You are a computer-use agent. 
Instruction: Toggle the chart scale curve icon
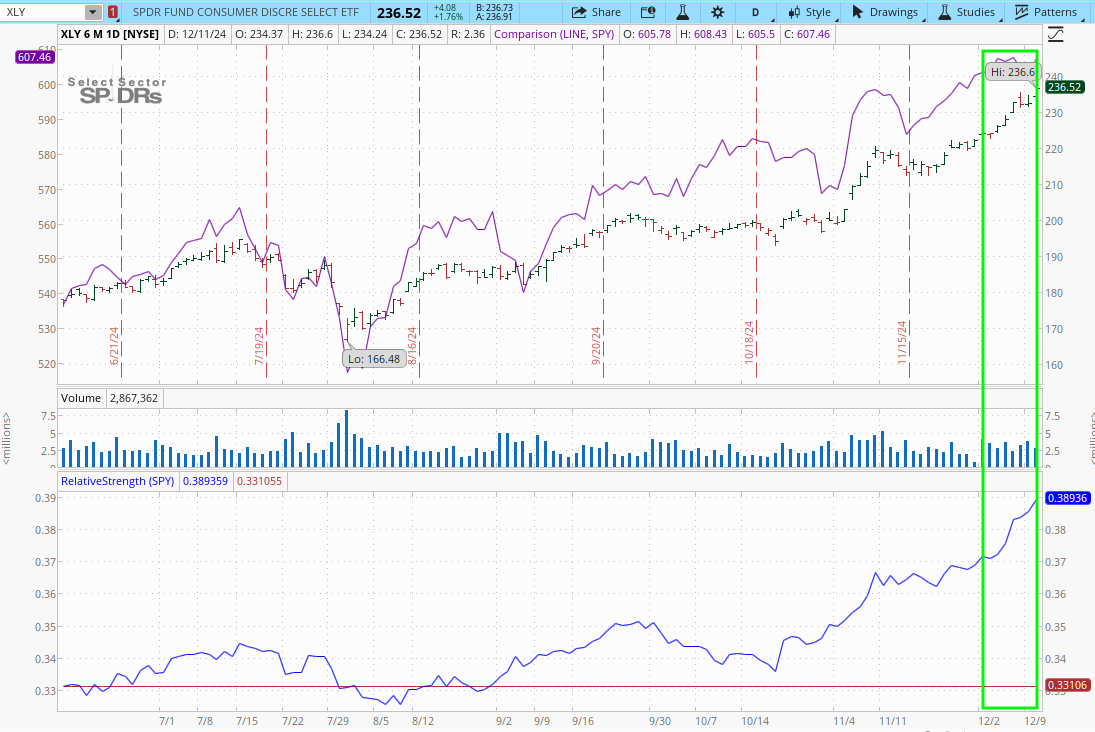click(x=1056, y=35)
